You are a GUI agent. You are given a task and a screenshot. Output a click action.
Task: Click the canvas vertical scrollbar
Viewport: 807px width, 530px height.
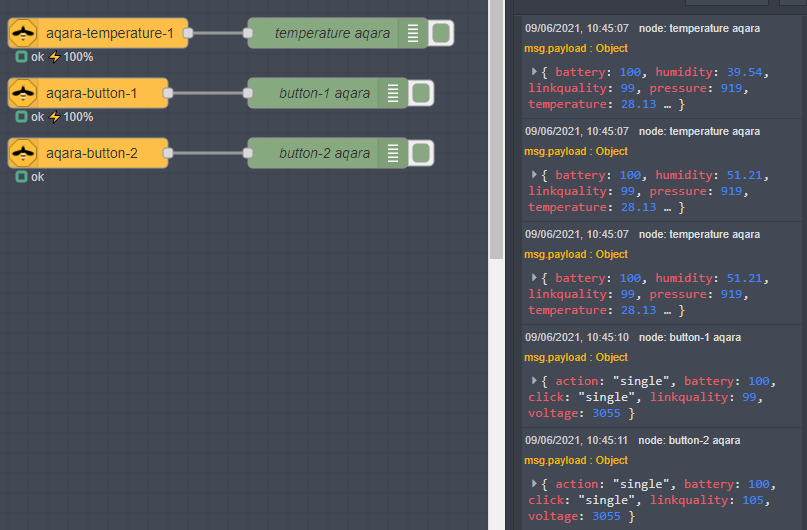pyautogui.click(x=496, y=130)
